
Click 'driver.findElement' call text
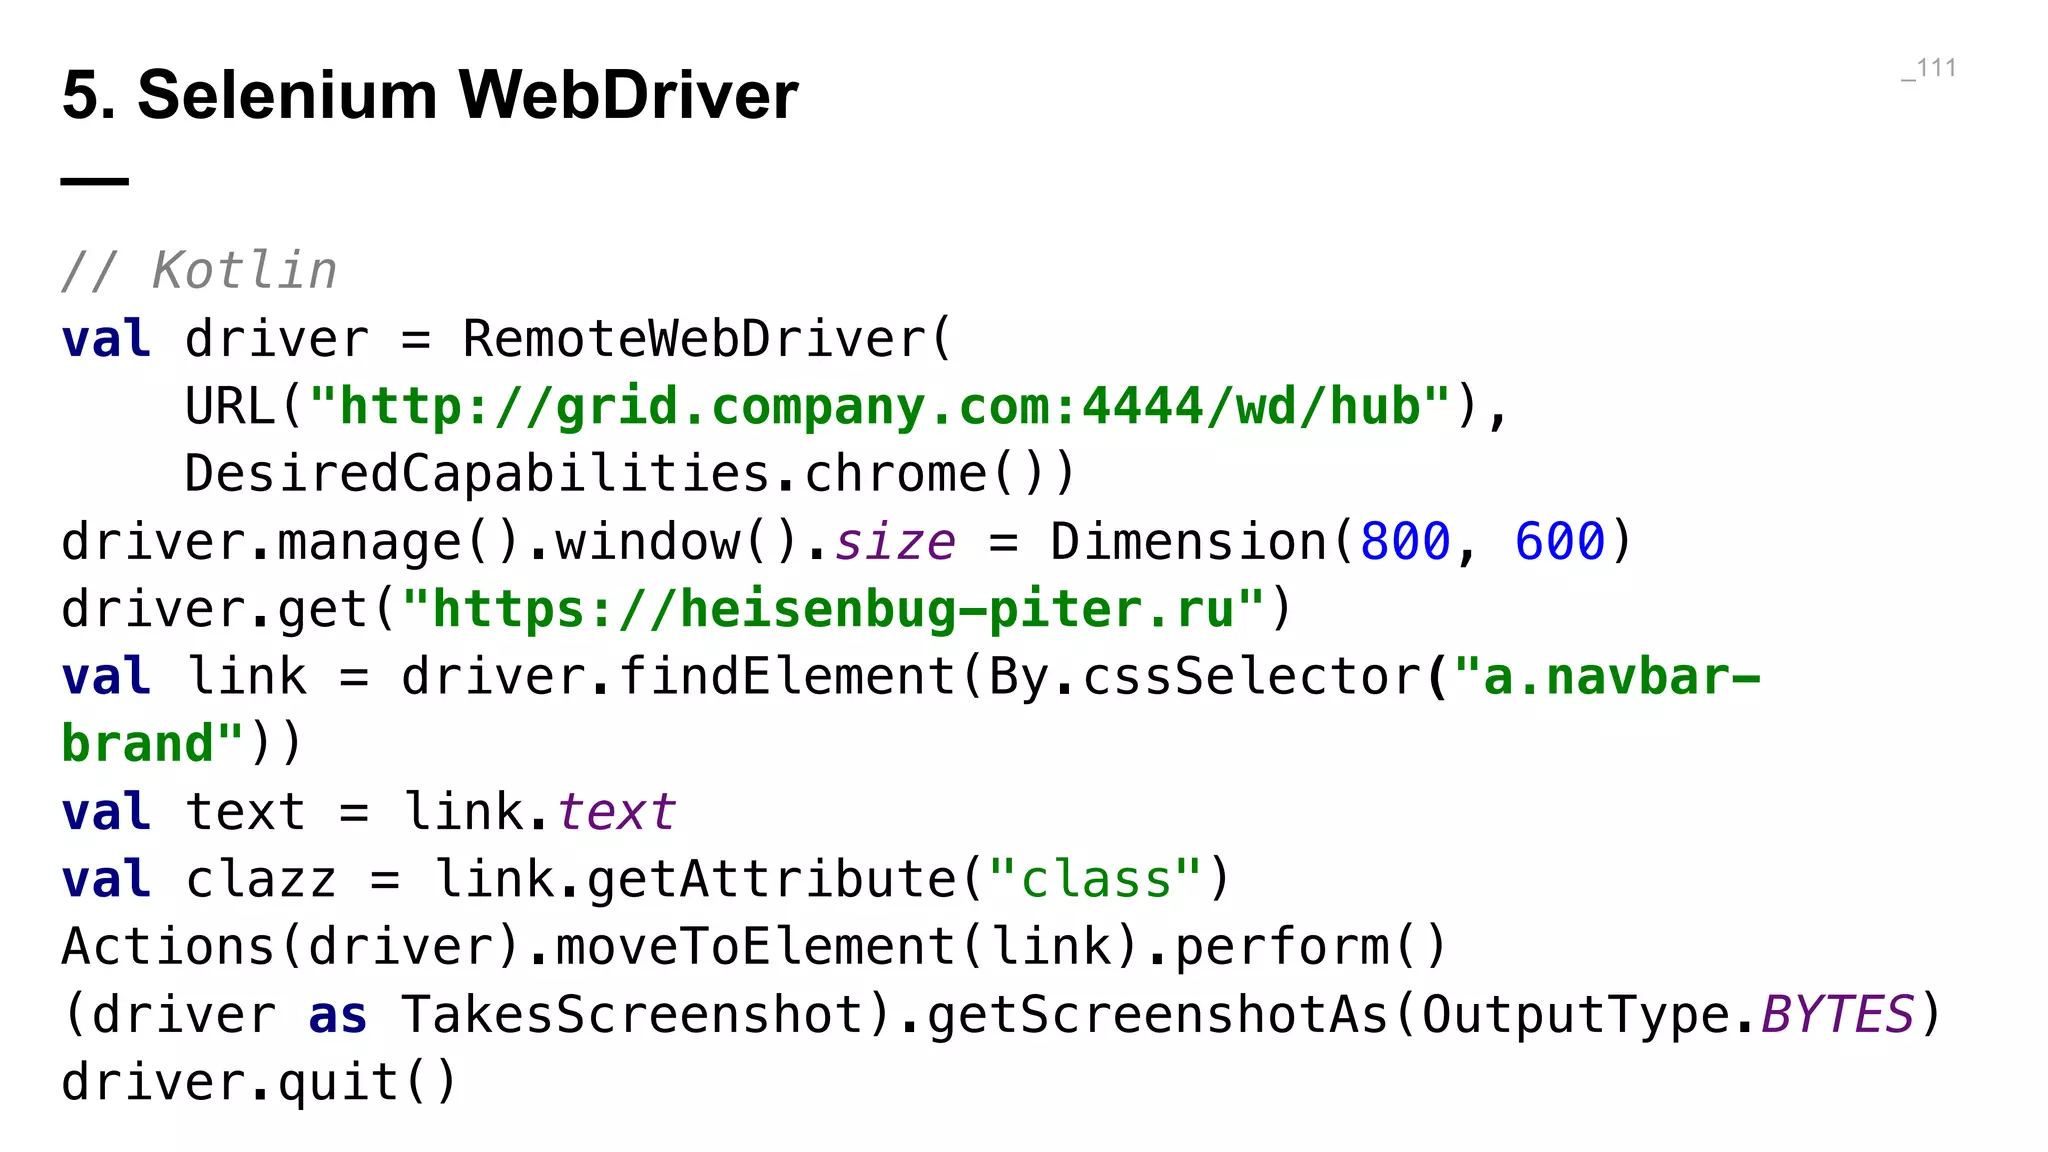pos(678,676)
